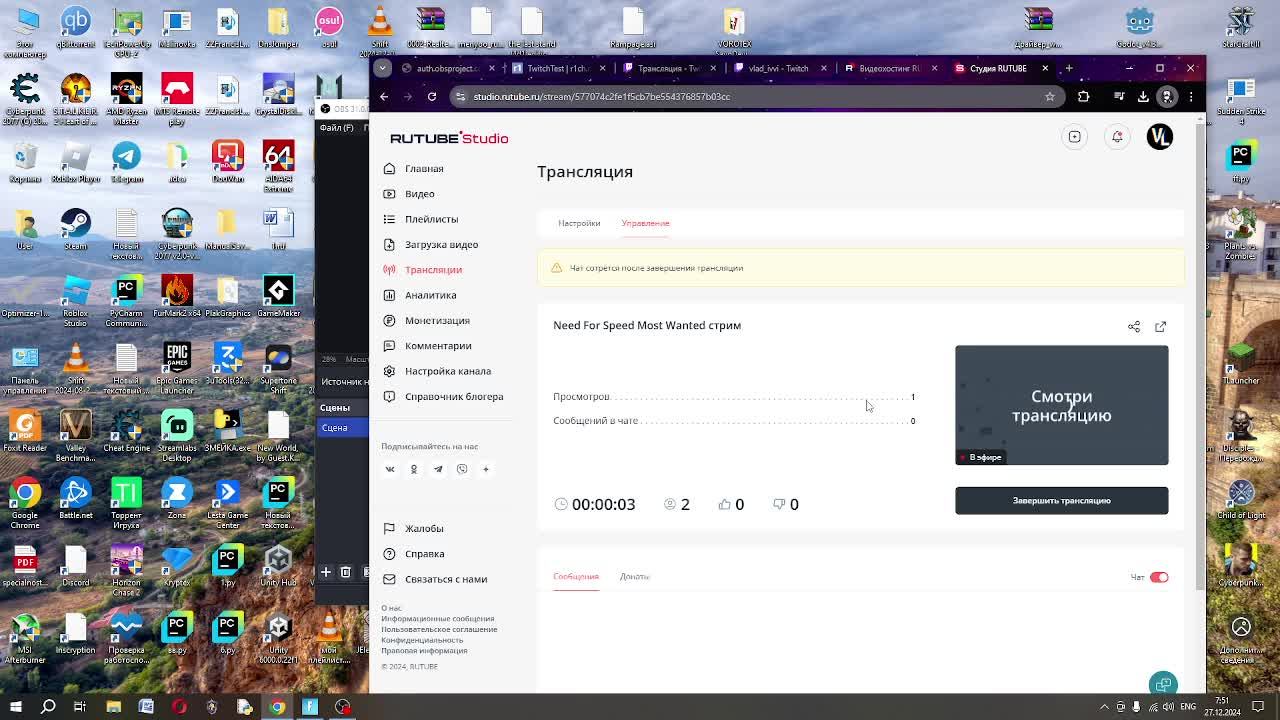This screenshot has width=1280, height=720.
Task: Switch to the Управление tab
Action: click(x=645, y=223)
